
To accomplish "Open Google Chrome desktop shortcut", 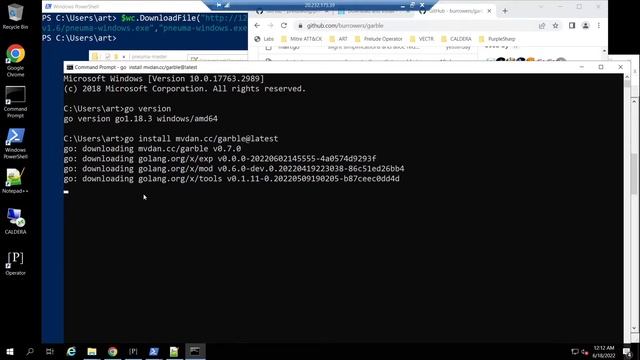I will pos(15,60).
